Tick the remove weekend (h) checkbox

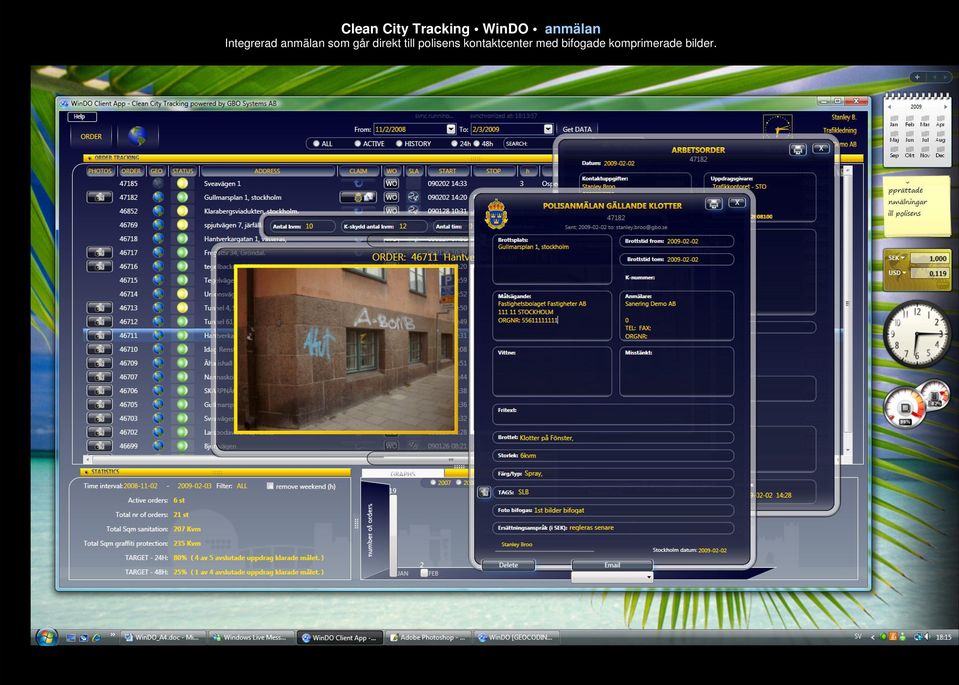point(270,486)
